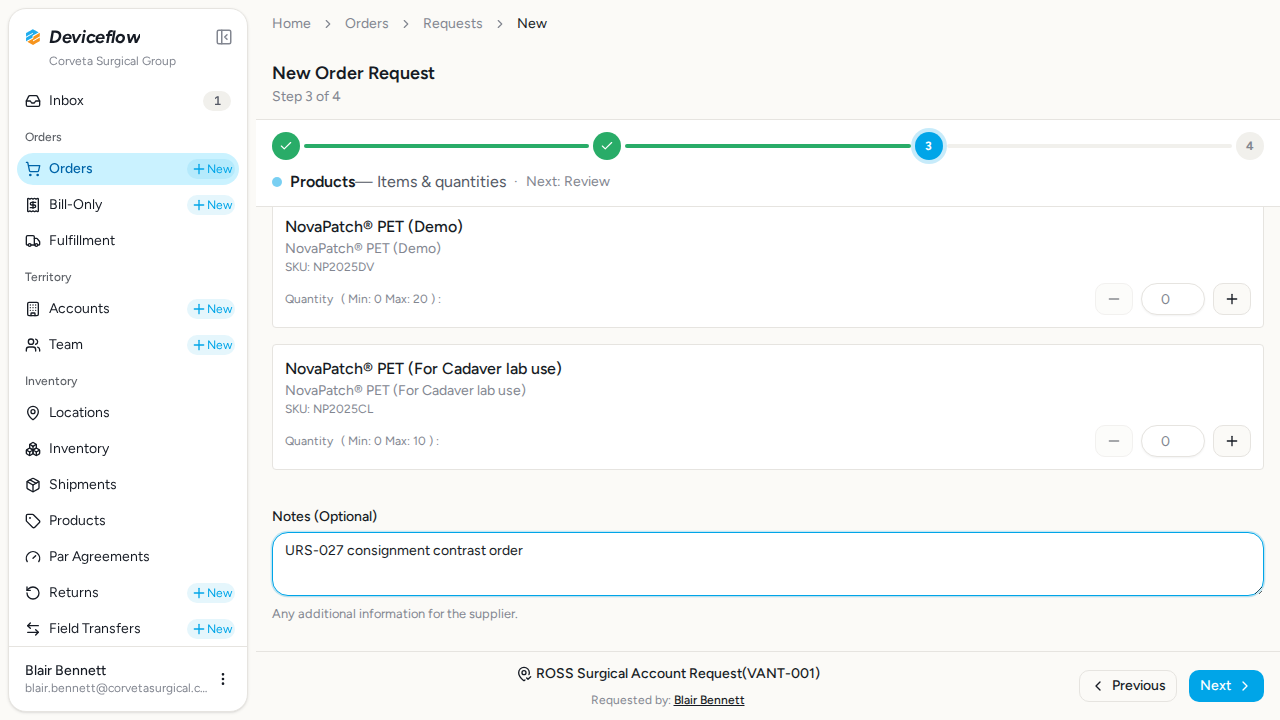Open Blair Bennett requester link
The image size is (1280, 720).
tap(709, 700)
